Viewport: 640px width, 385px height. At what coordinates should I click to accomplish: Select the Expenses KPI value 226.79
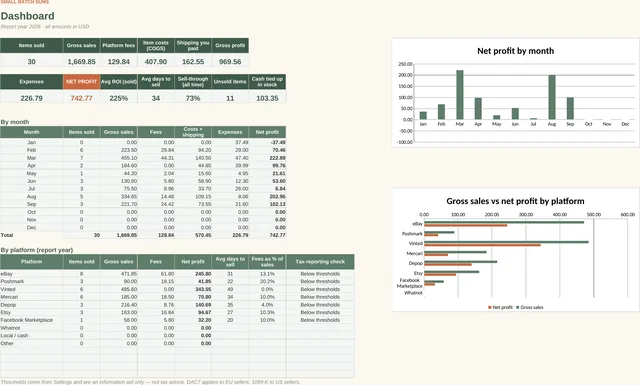click(x=31, y=98)
